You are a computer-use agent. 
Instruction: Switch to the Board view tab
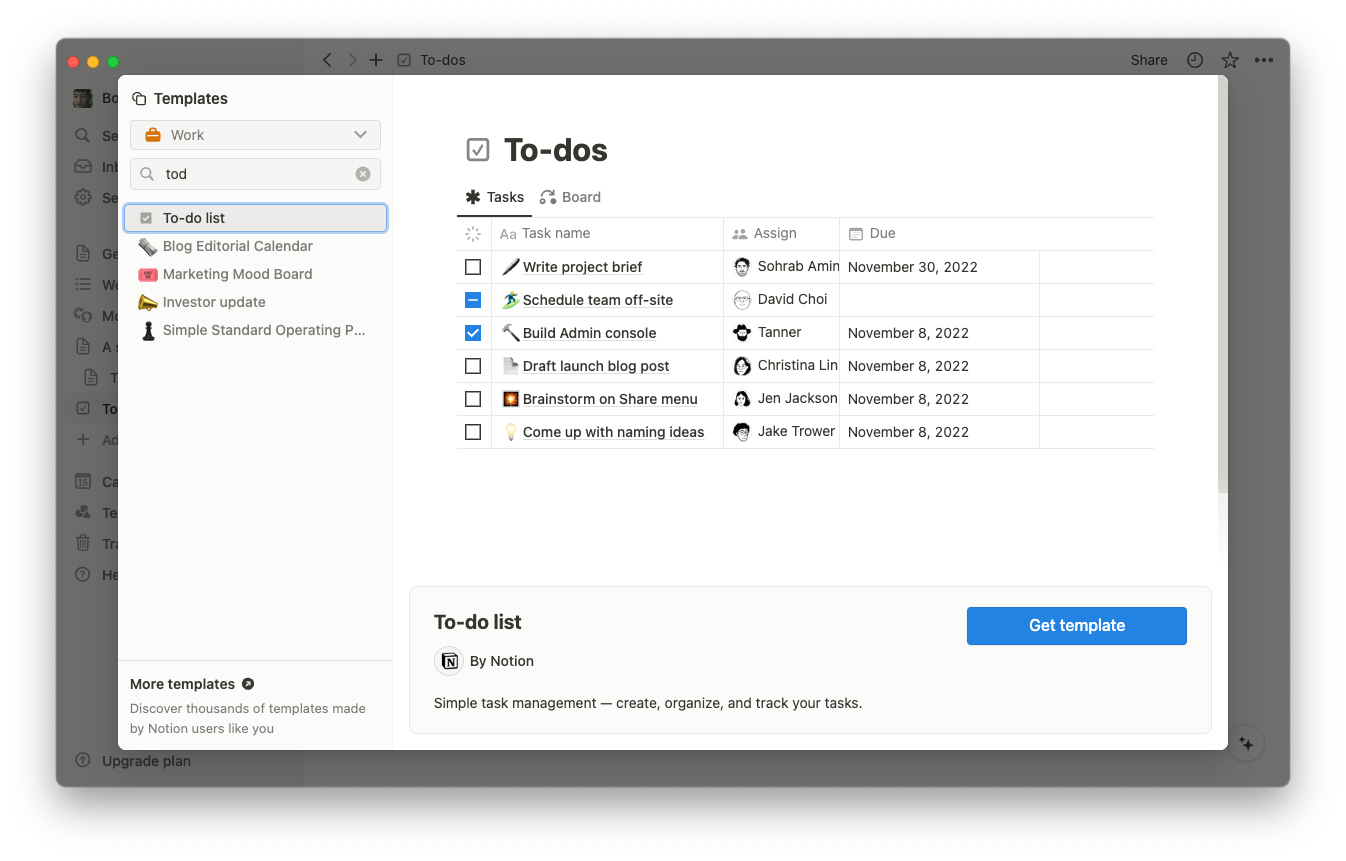point(570,197)
